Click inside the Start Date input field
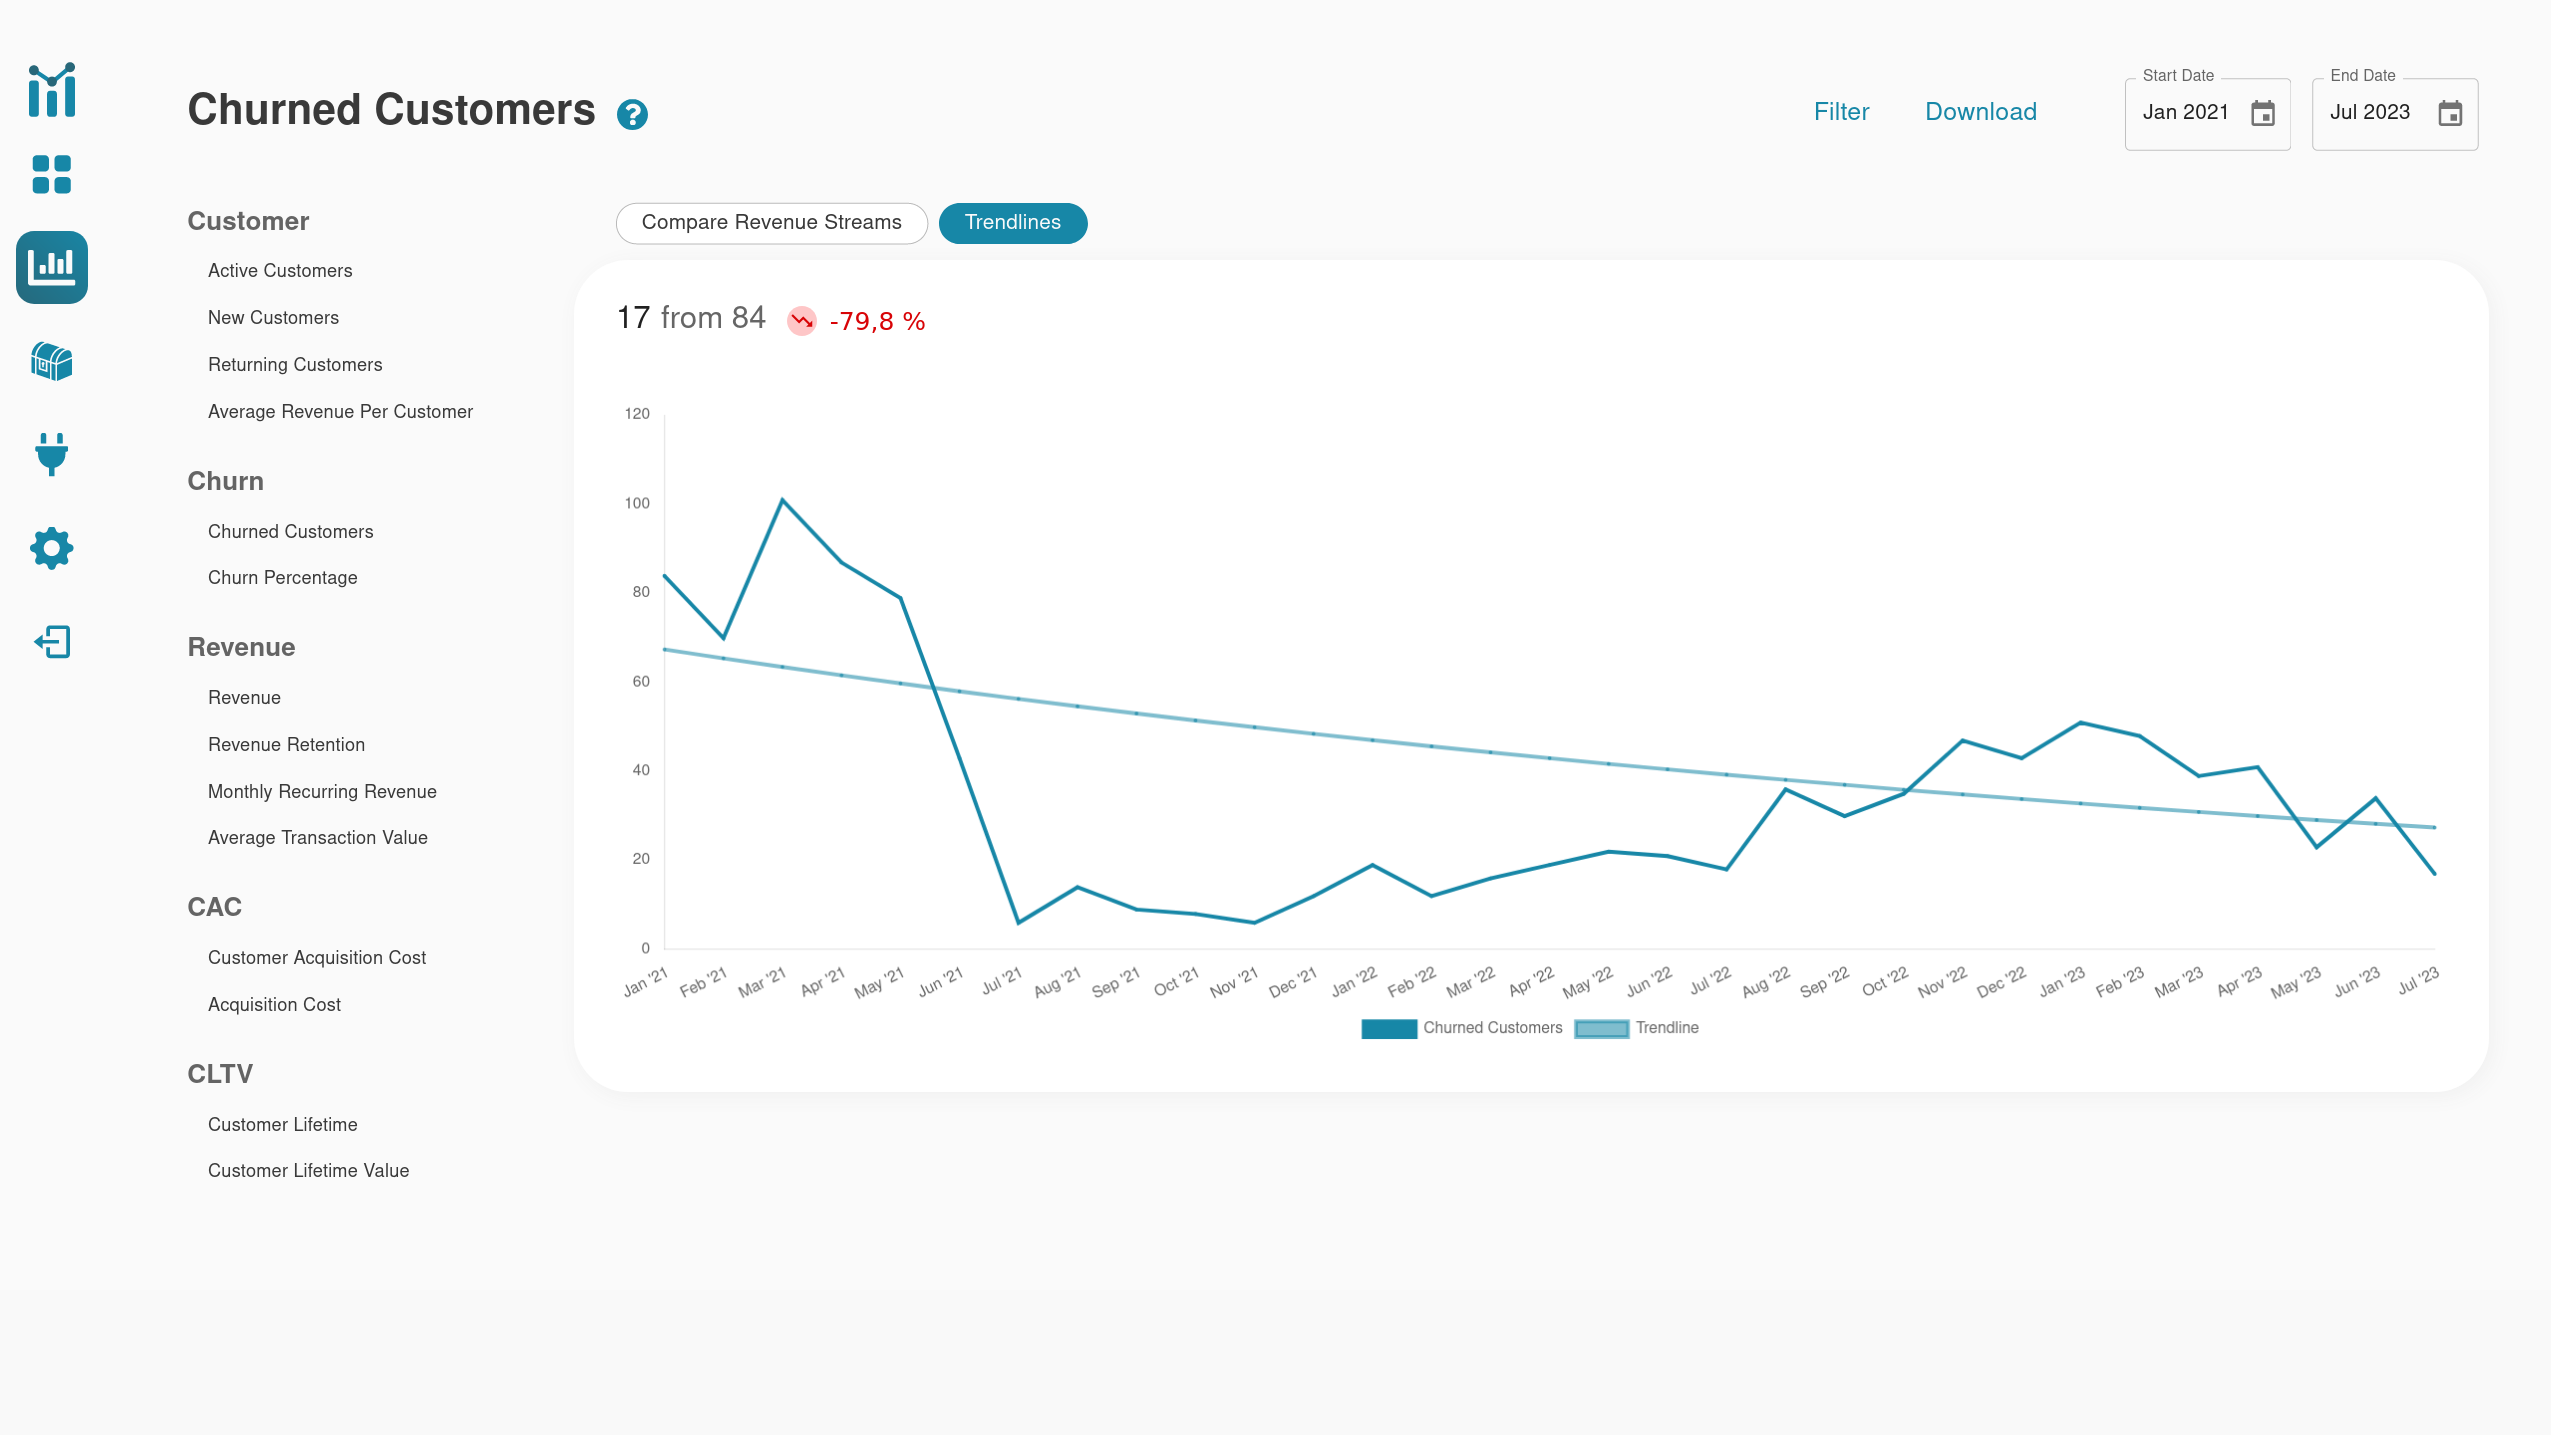 2186,113
